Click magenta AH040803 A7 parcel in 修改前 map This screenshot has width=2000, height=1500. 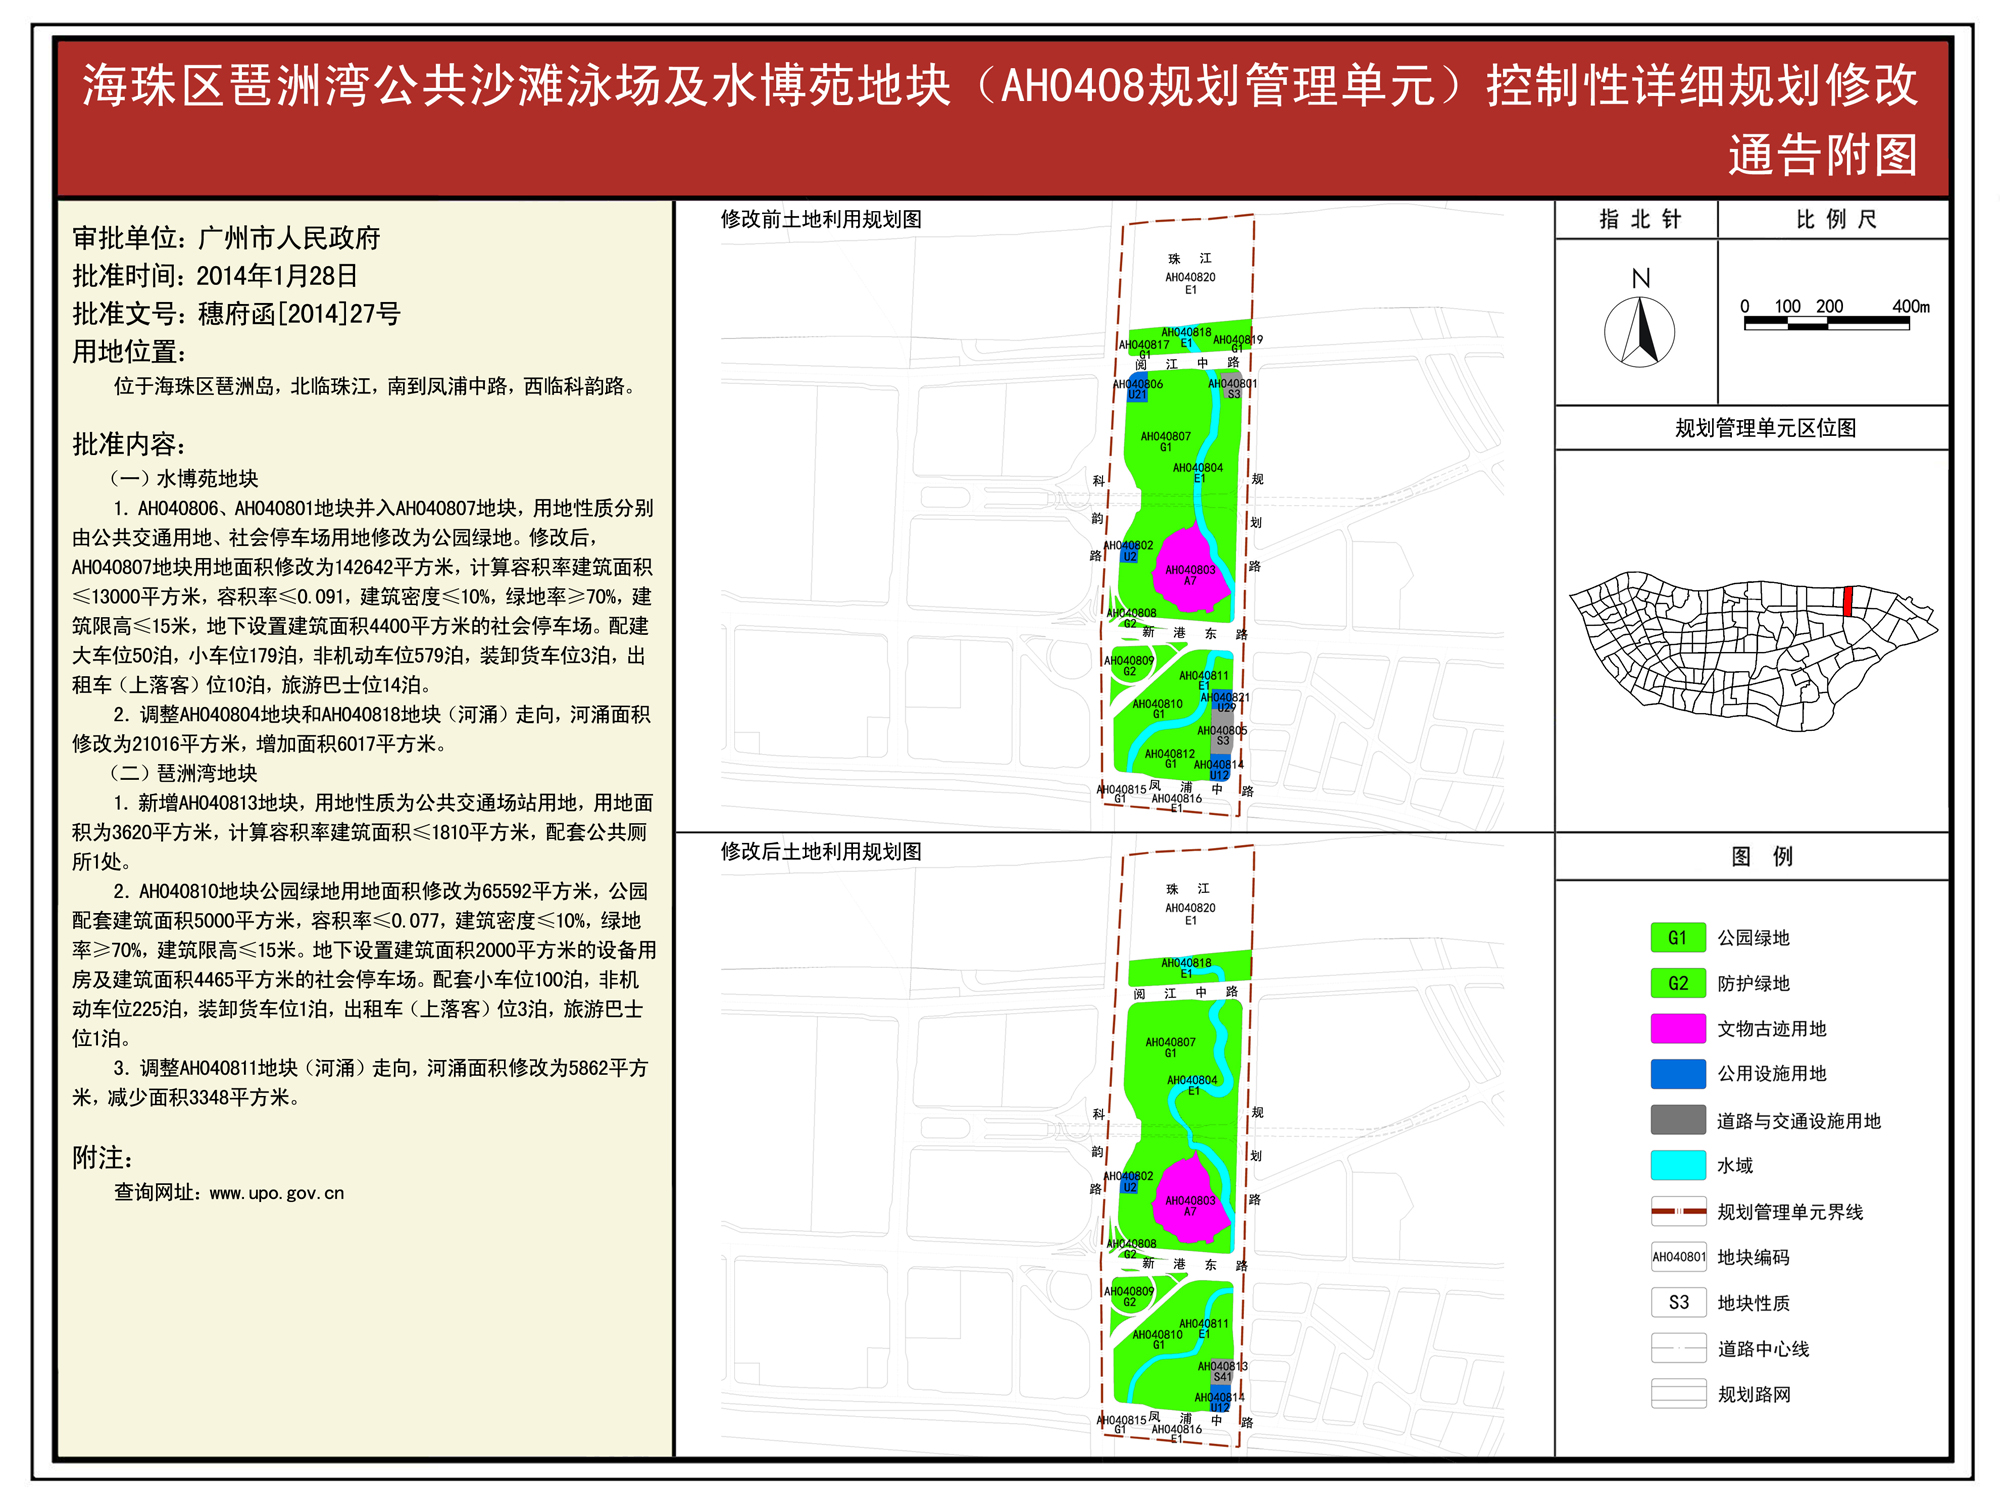(1190, 568)
